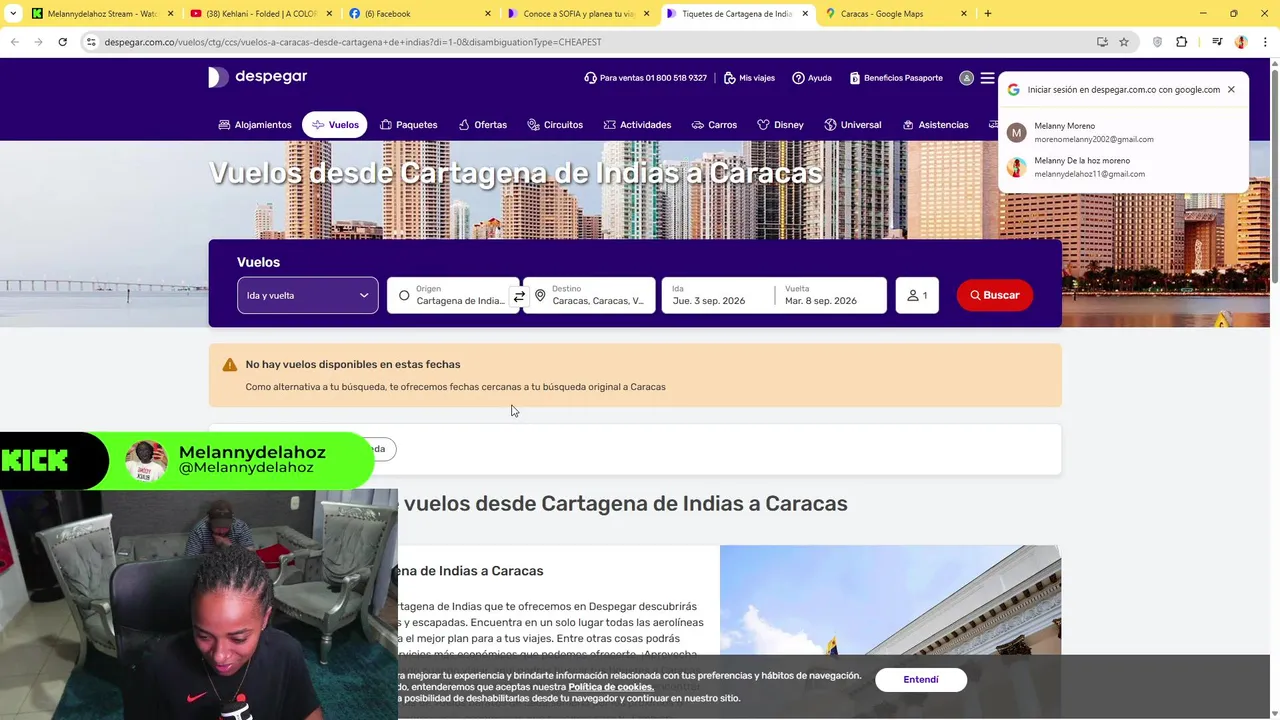Open Ida date Jue. 3 sep. 2026
The height and width of the screenshot is (720, 1280).
pos(717,295)
